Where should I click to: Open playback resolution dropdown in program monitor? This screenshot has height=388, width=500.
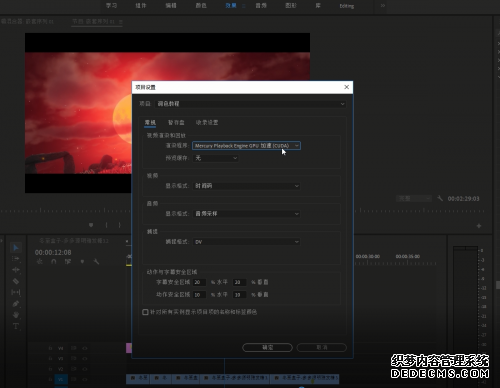pyautogui.click(x=414, y=199)
